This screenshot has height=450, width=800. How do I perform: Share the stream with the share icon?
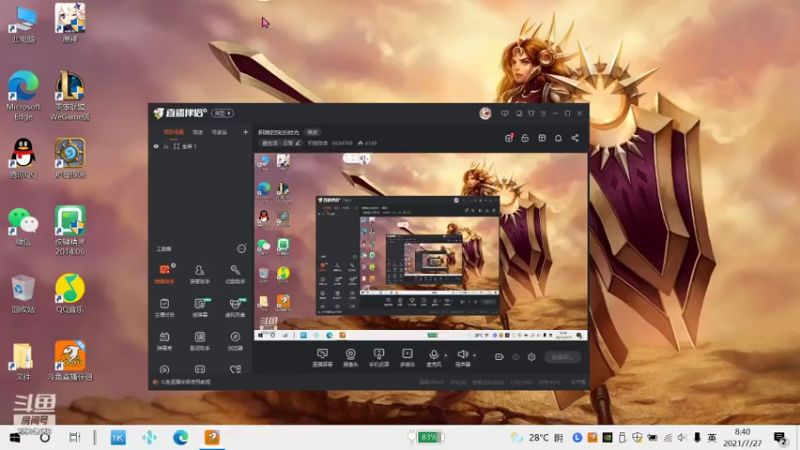tap(575, 138)
